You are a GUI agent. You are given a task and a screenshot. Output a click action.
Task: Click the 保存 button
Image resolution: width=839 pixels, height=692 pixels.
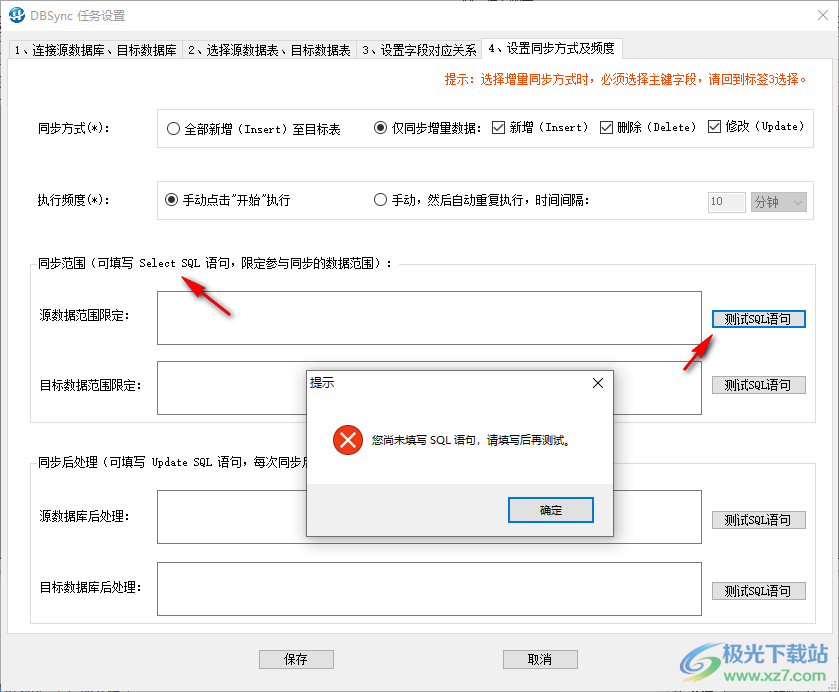pyautogui.click(x=296, y=659)
